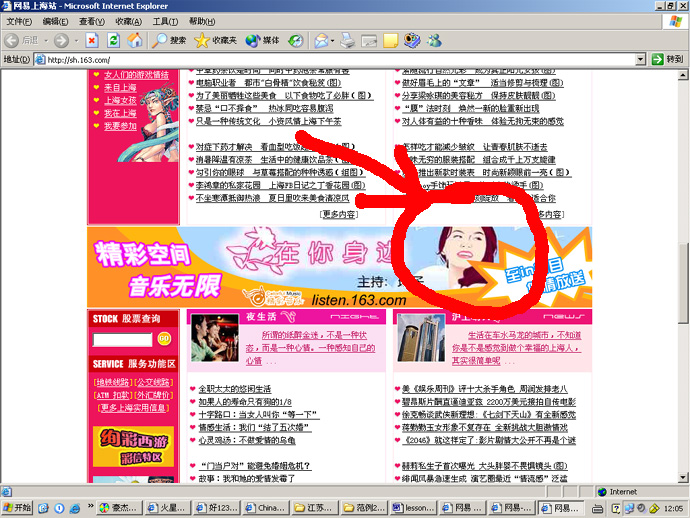The height and width of the screenshot is (518, 690).
Task: Click the yellow note Discuss icon
Action: [x=390, y=40]
